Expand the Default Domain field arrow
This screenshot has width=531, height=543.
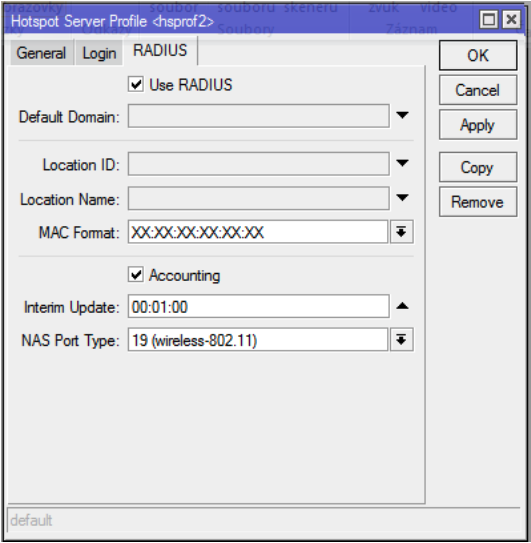[x=402, y=115]
